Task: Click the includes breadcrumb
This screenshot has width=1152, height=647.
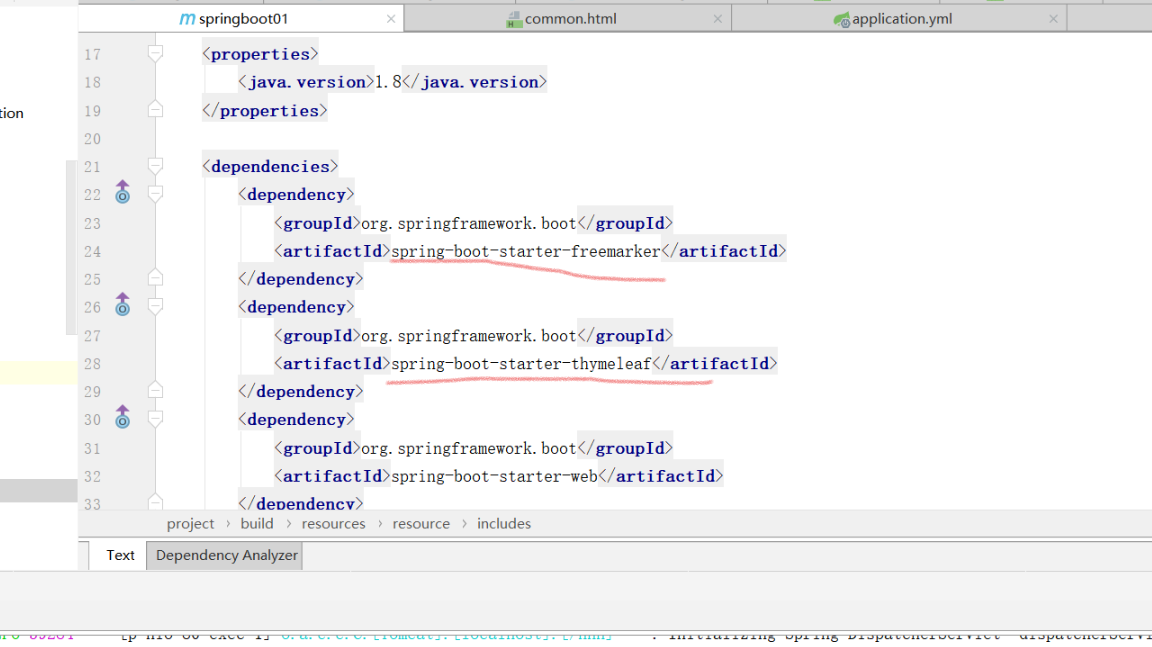Action: click(504, 524)
